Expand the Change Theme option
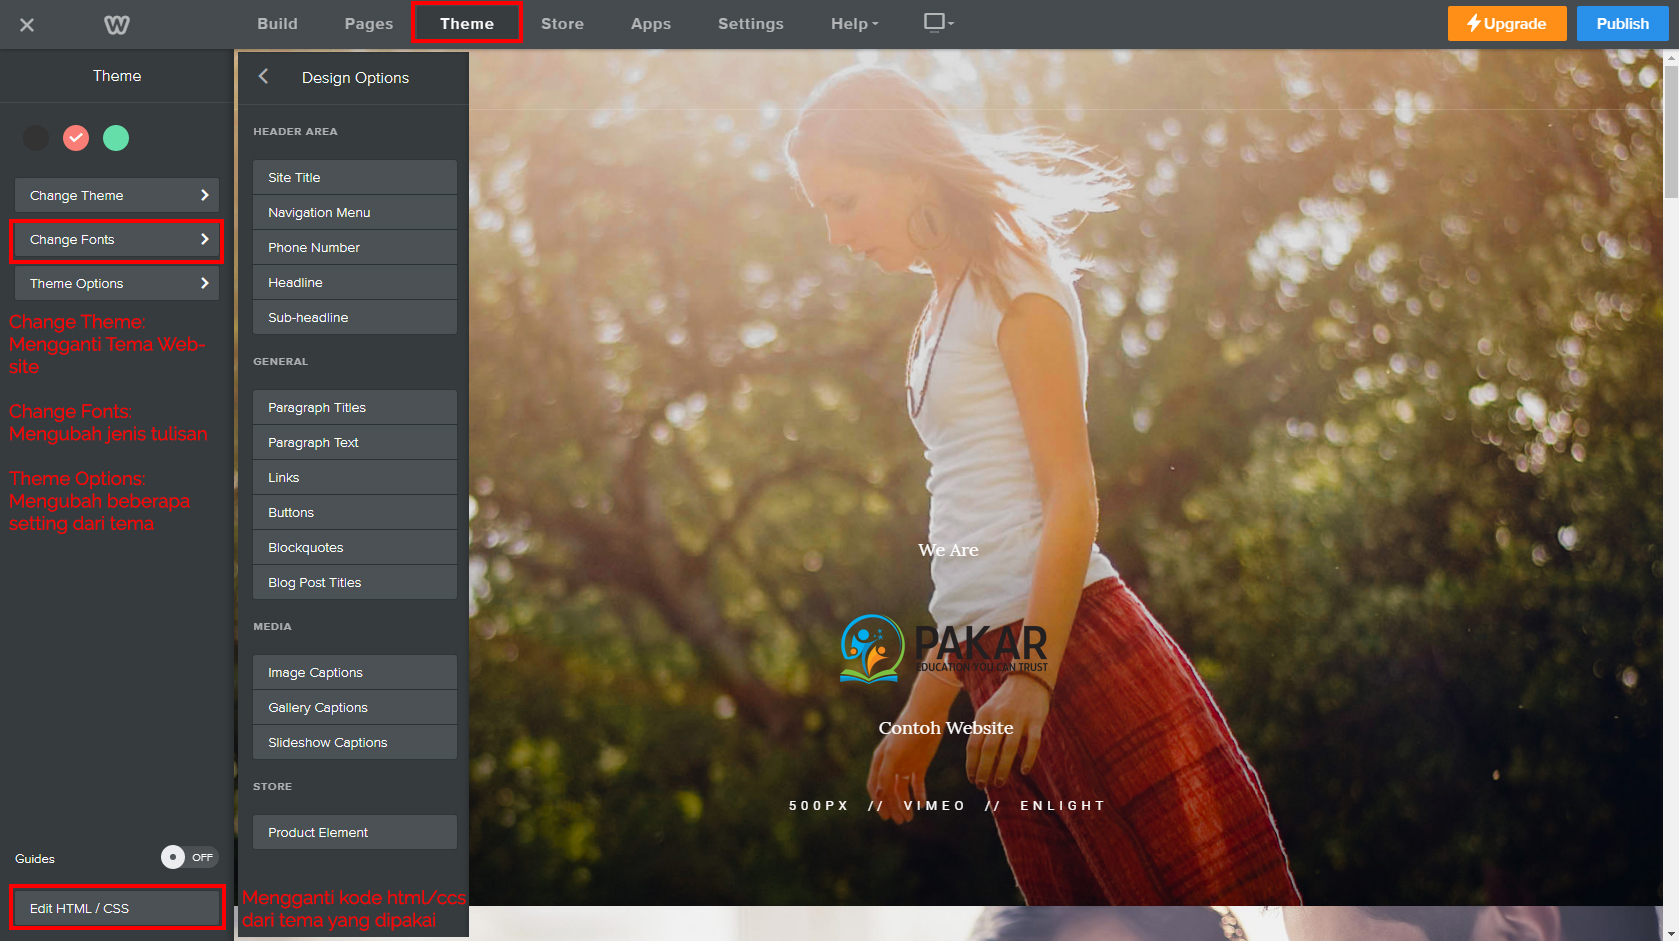Image resolution: width=1679 pixels, height=941 pixels. point(117,195)
